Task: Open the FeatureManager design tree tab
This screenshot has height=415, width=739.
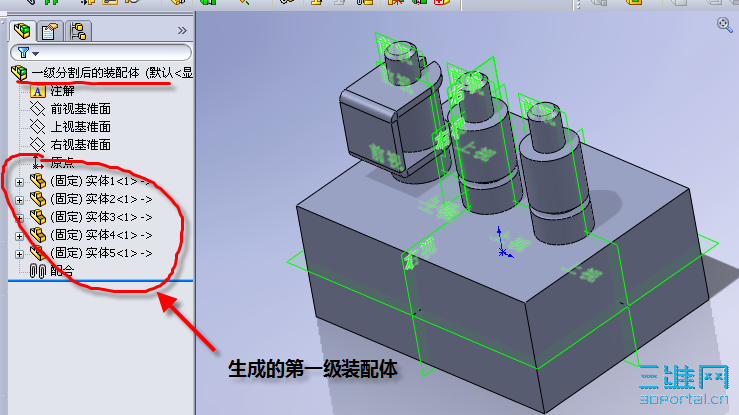Action: (22, 31)
